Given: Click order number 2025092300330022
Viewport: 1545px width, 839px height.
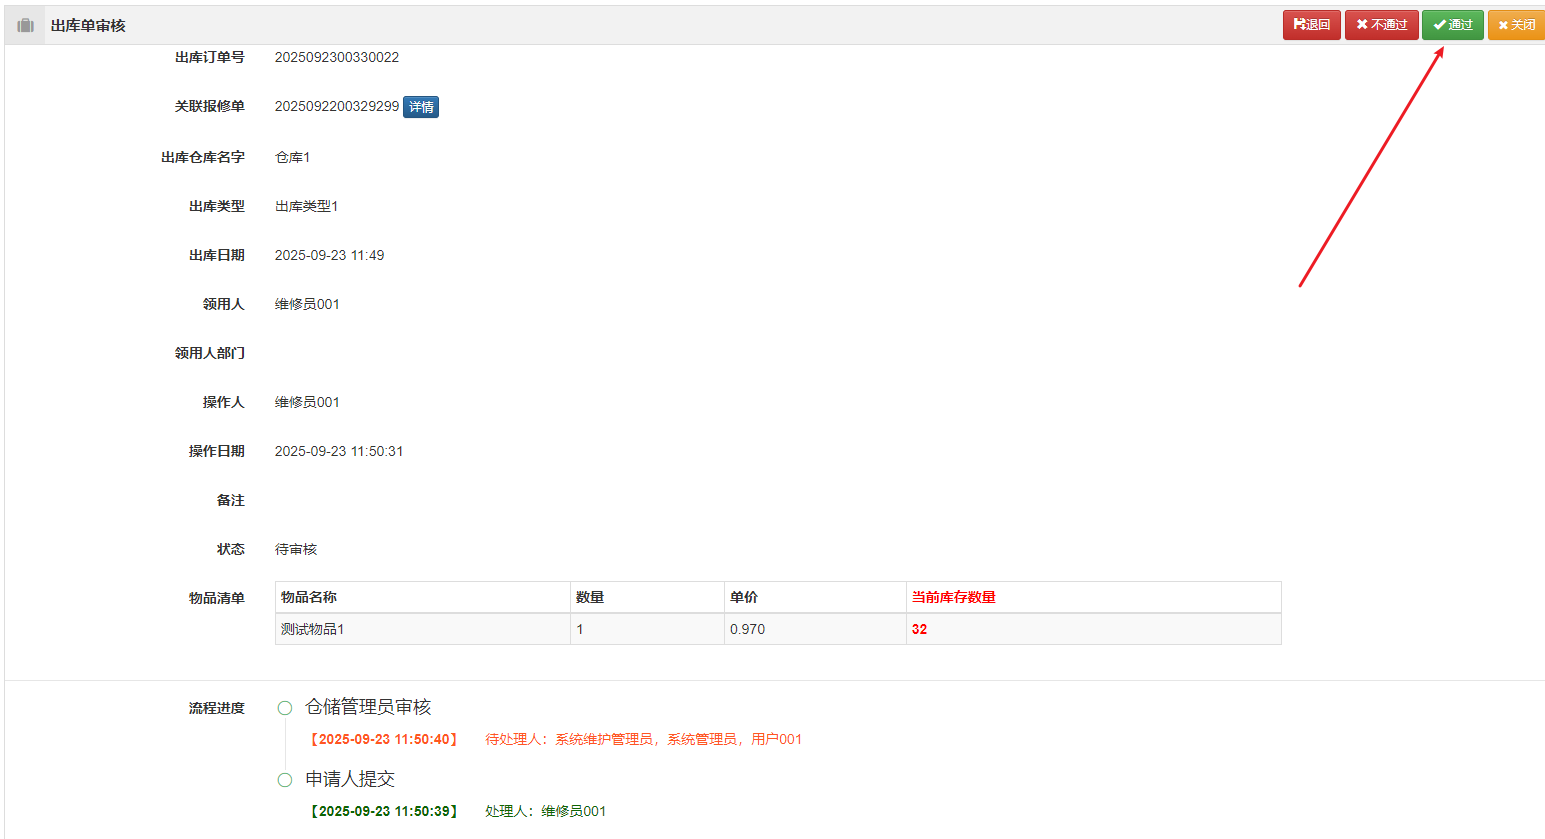Looking at the screenshot, I should [337, 57].
